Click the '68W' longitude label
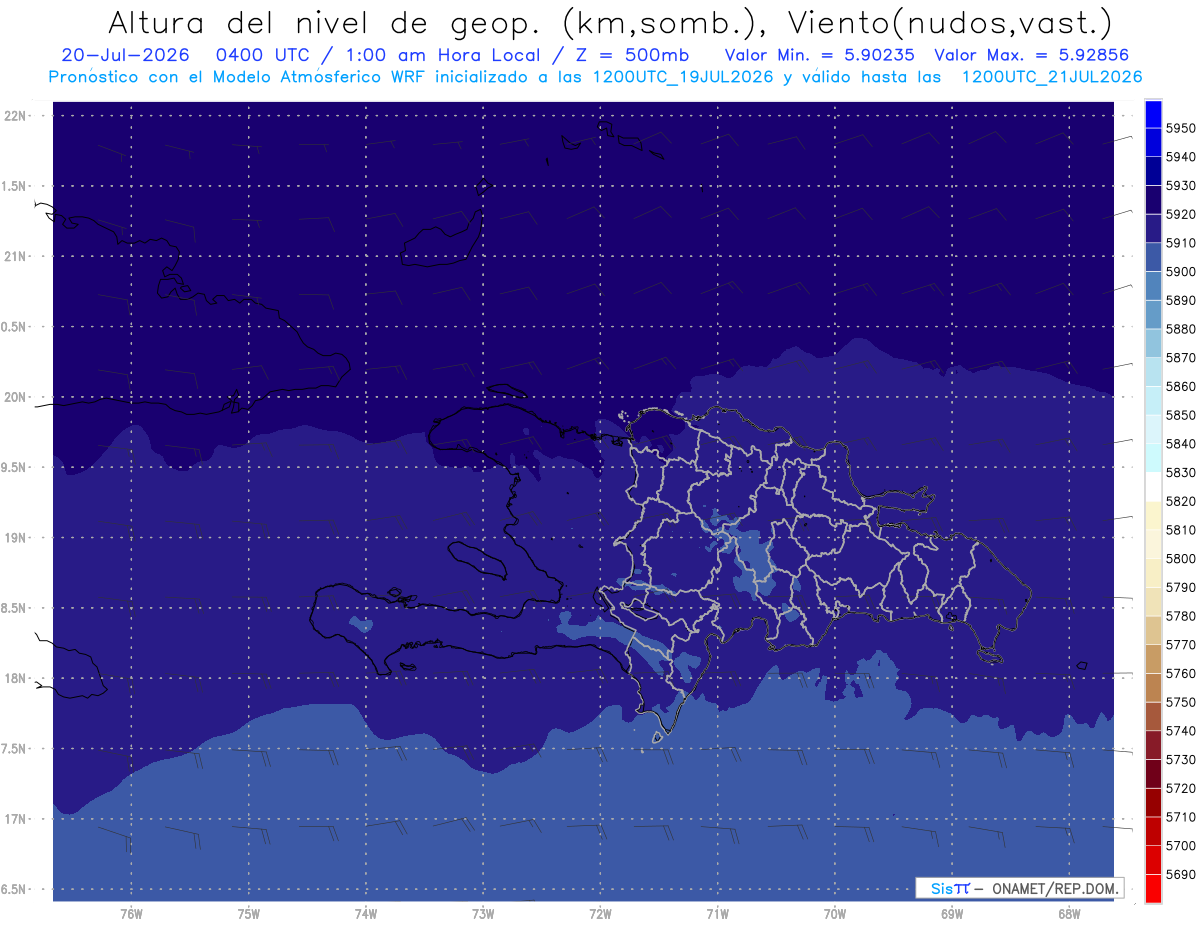The image size is (1200, 927). point(1069,913)
